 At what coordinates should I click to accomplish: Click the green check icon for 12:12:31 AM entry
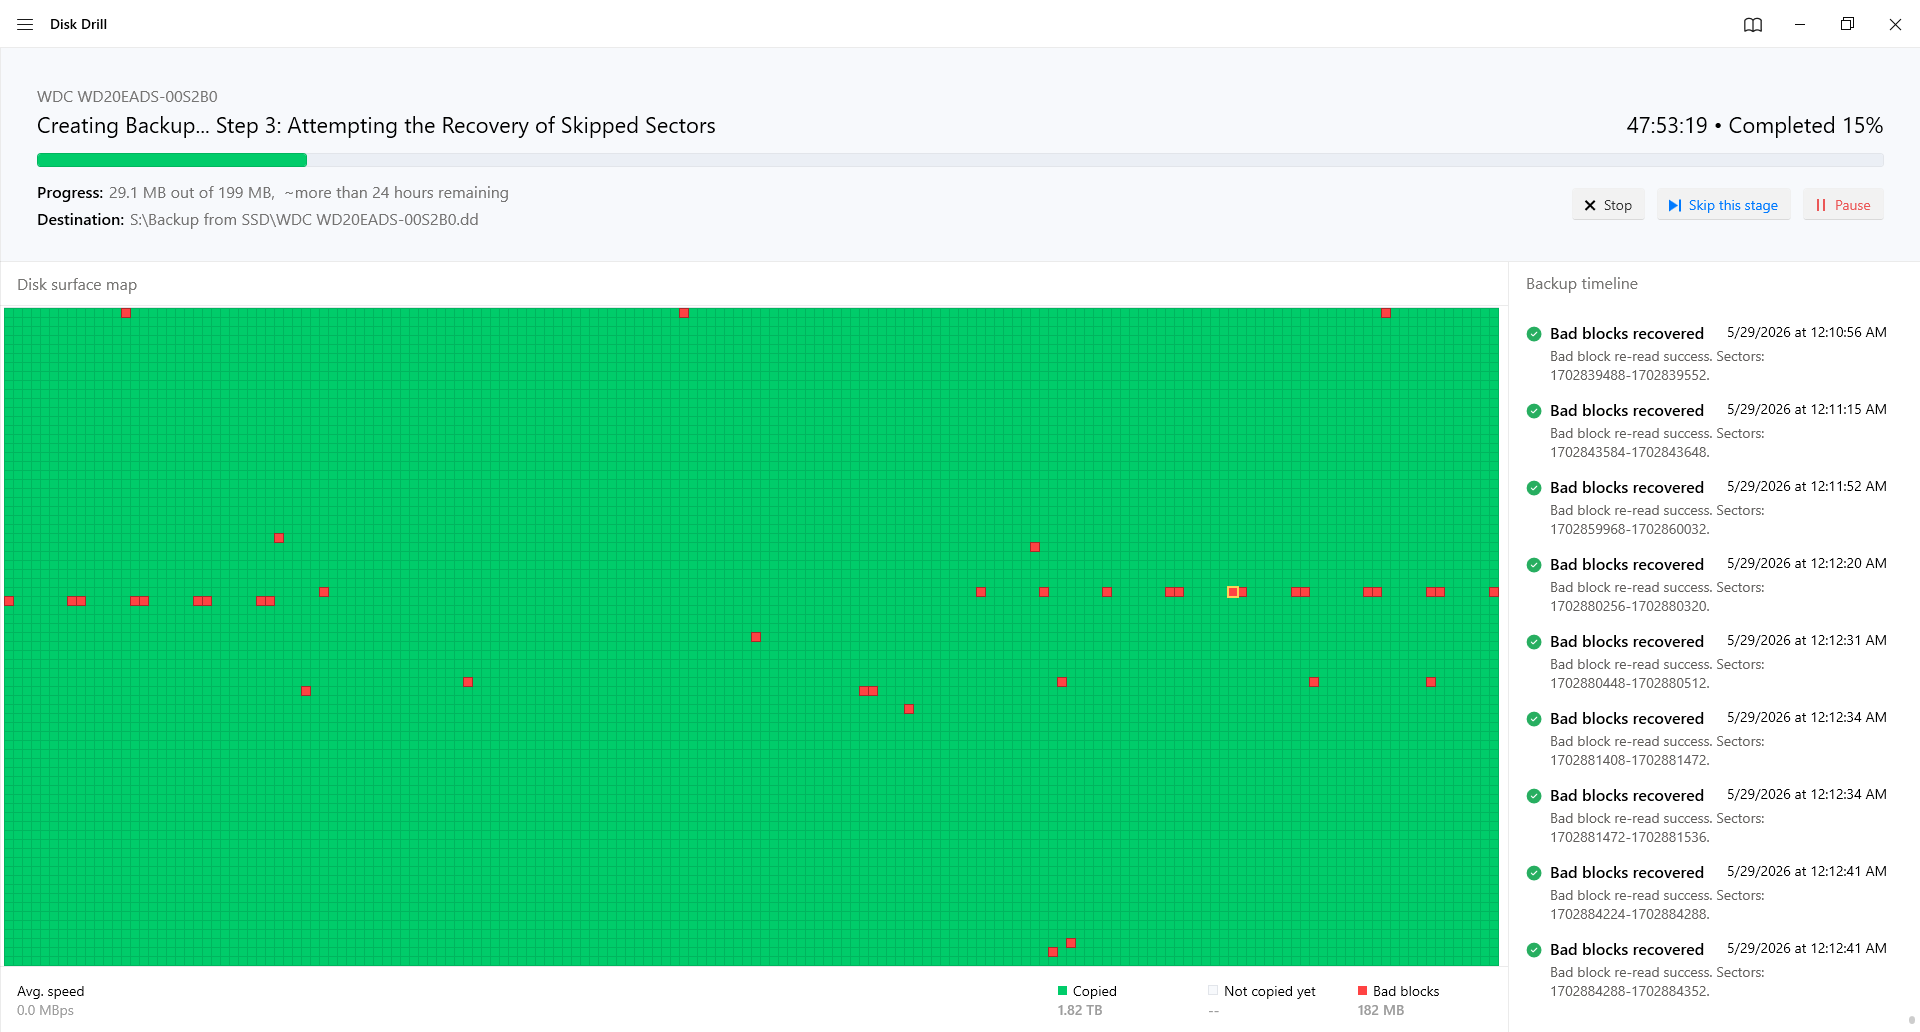[x=1534, y=642]
